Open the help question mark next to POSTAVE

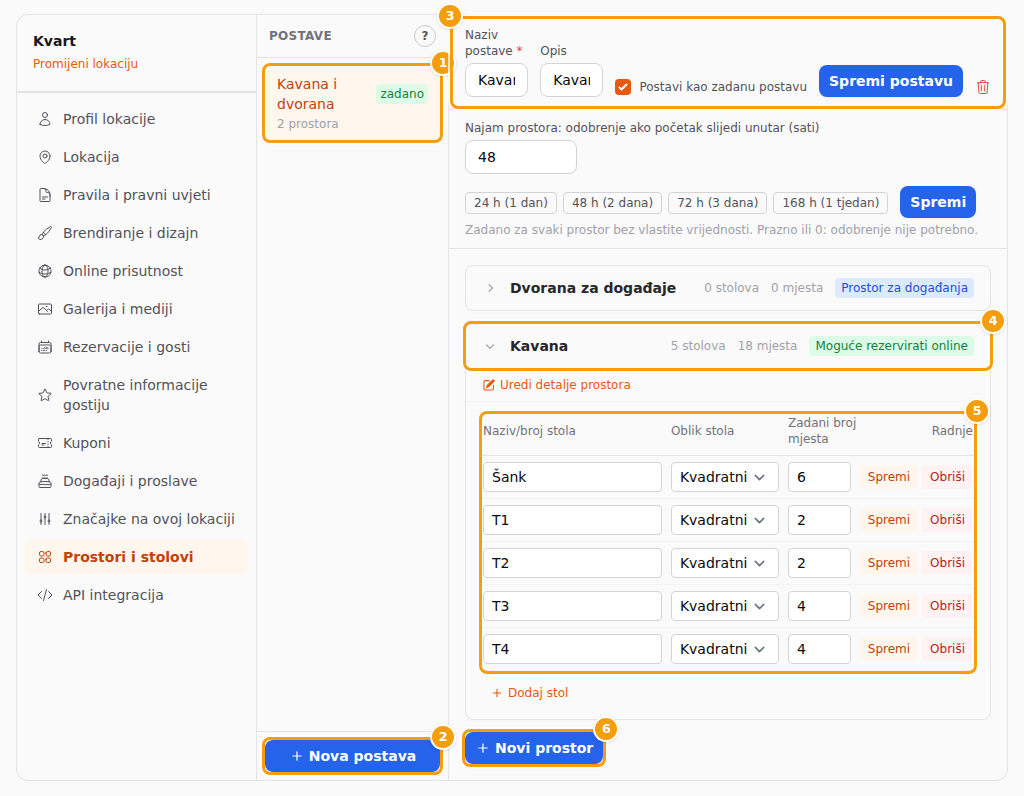pyautogui.click(x=424, y=36)
